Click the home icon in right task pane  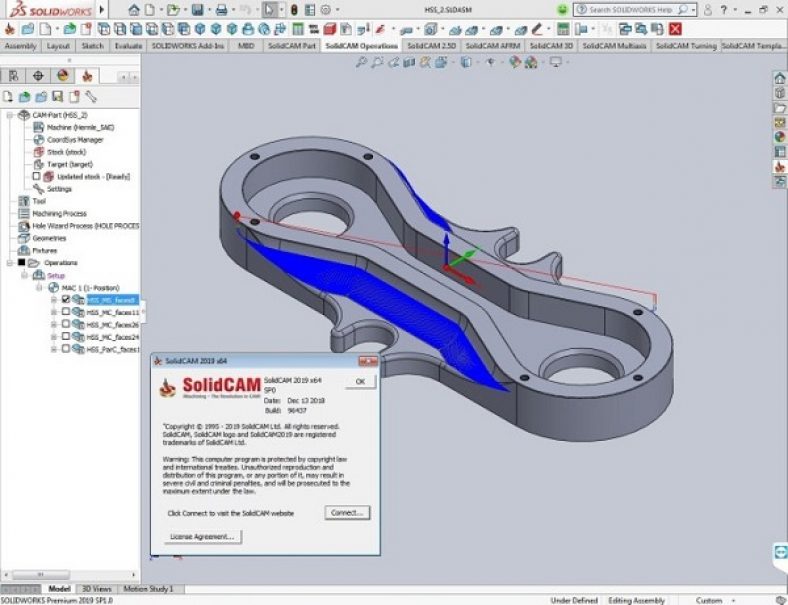(x=779, y=78)
